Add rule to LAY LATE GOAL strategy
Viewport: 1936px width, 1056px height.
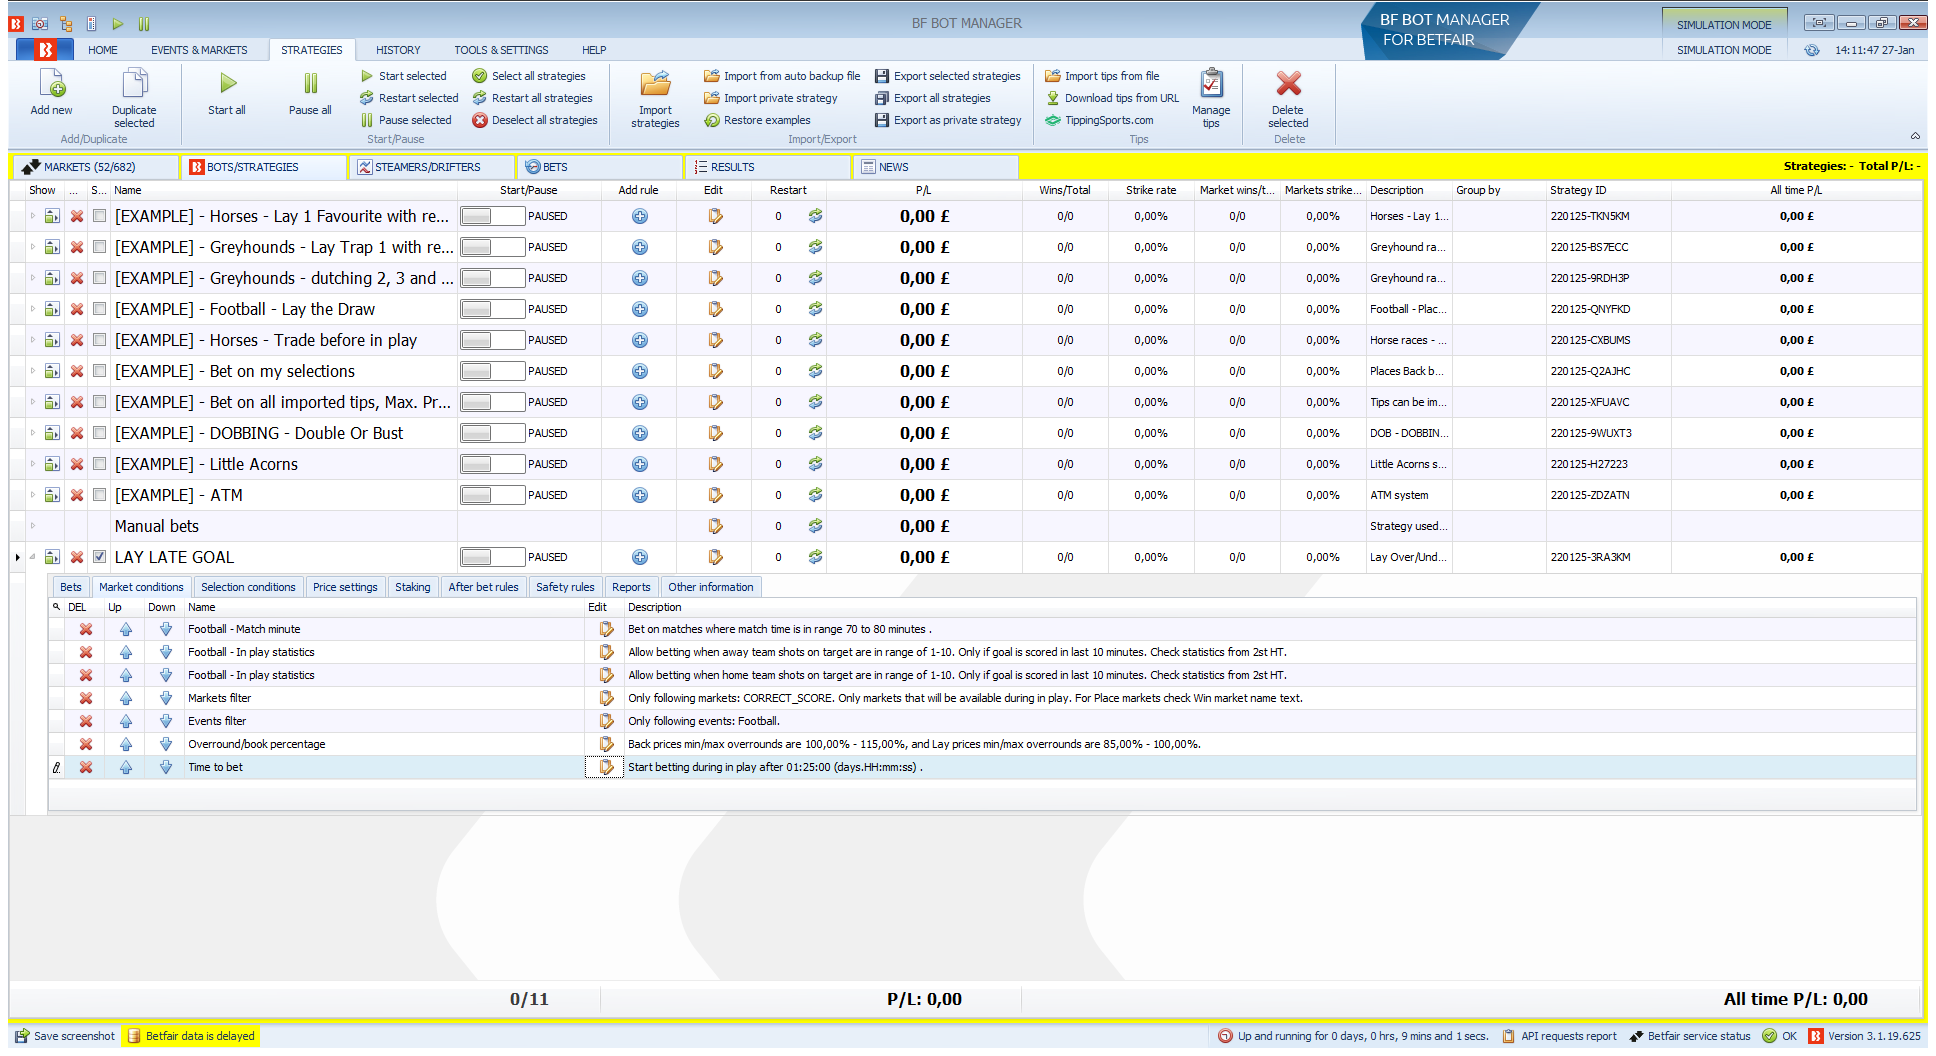639,557
